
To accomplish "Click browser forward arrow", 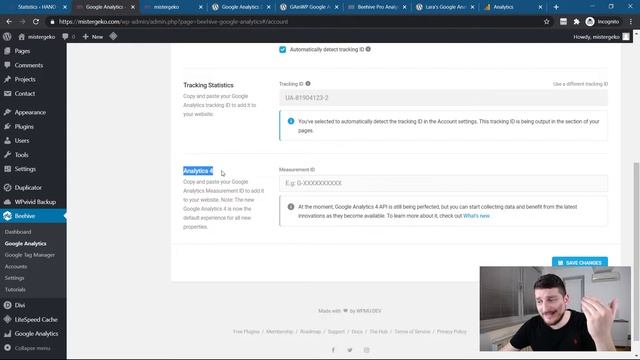I will coord(22,22).
